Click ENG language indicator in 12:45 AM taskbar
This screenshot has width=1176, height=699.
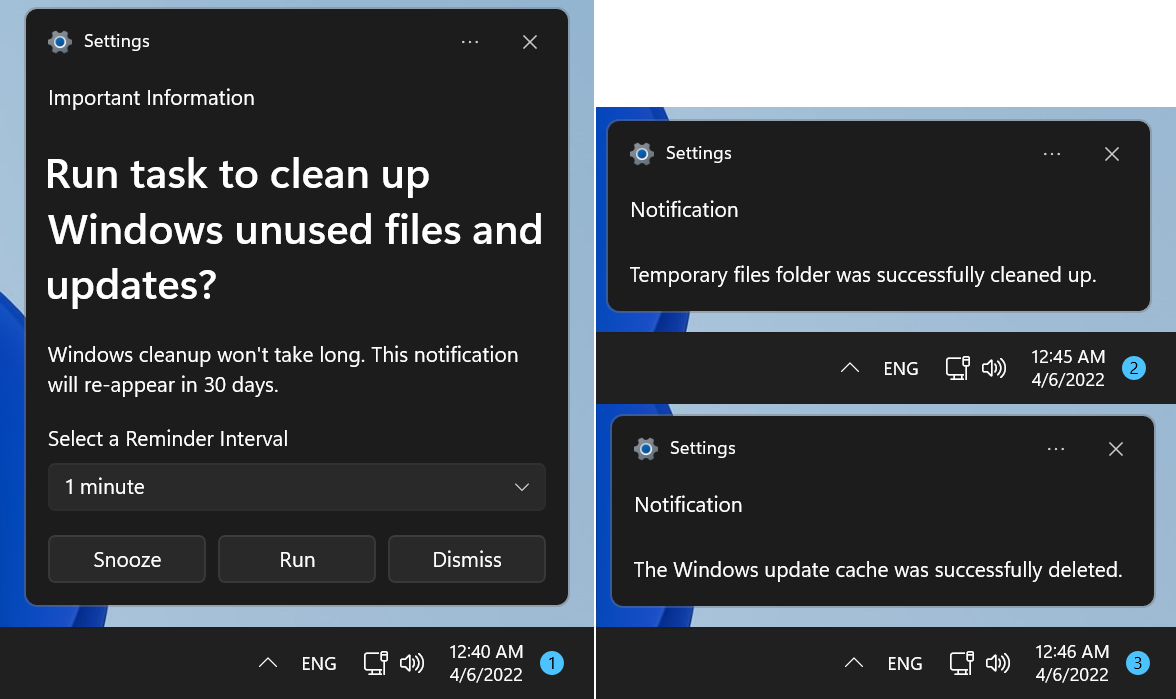point(901,368)
